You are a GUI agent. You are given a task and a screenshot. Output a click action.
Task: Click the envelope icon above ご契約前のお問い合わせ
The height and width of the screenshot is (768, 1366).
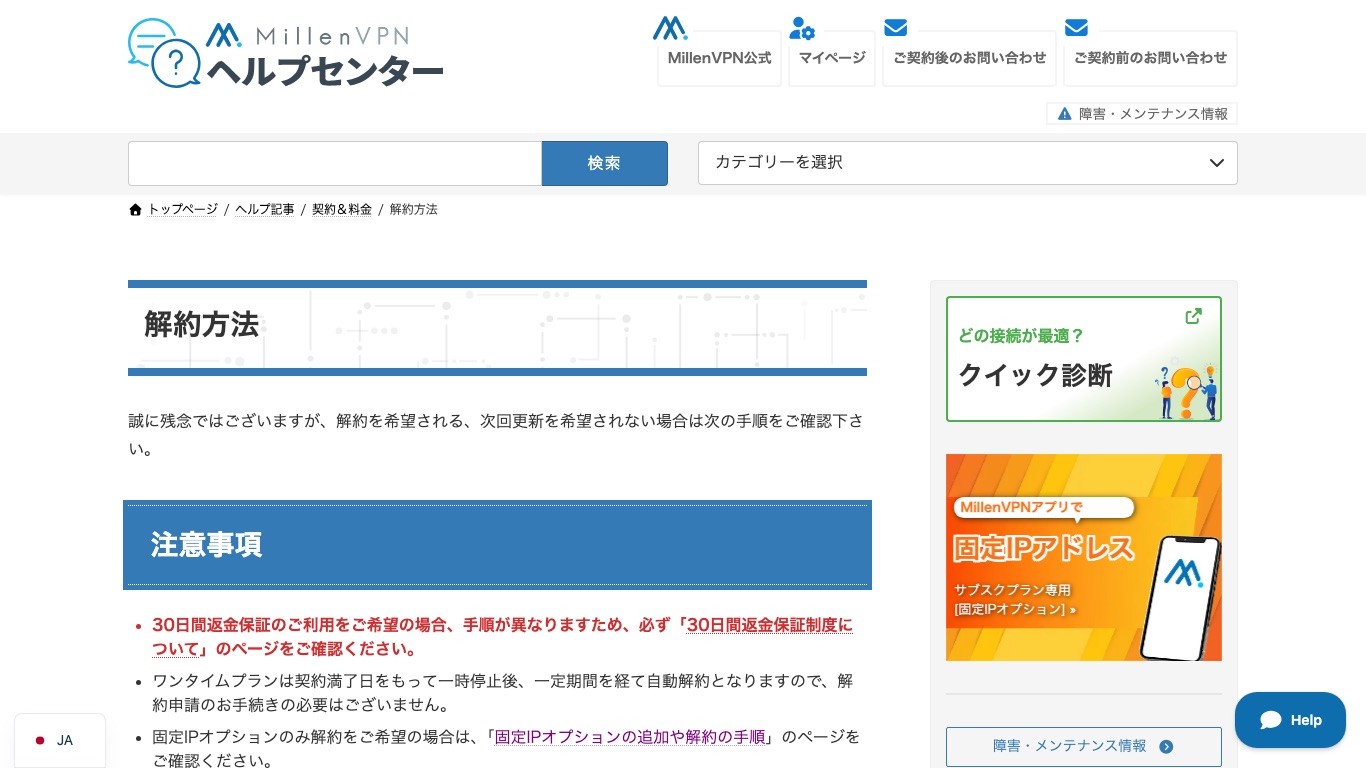pyautogui.click(x=1076, y=27)
